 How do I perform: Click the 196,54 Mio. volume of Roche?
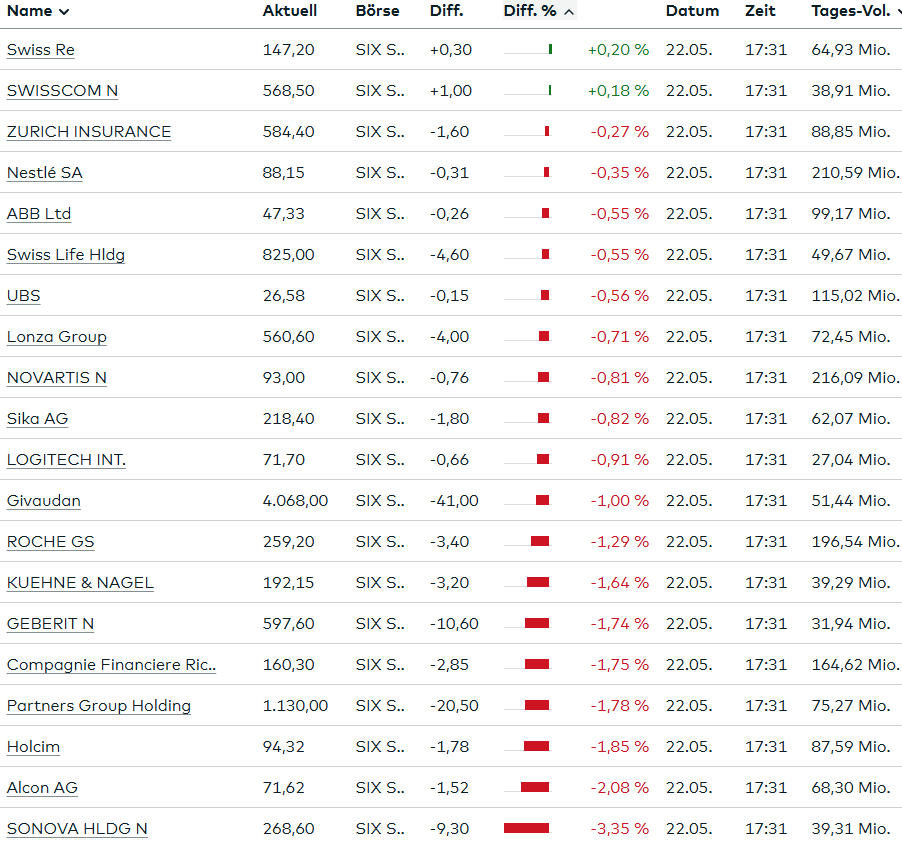point(855,542)
